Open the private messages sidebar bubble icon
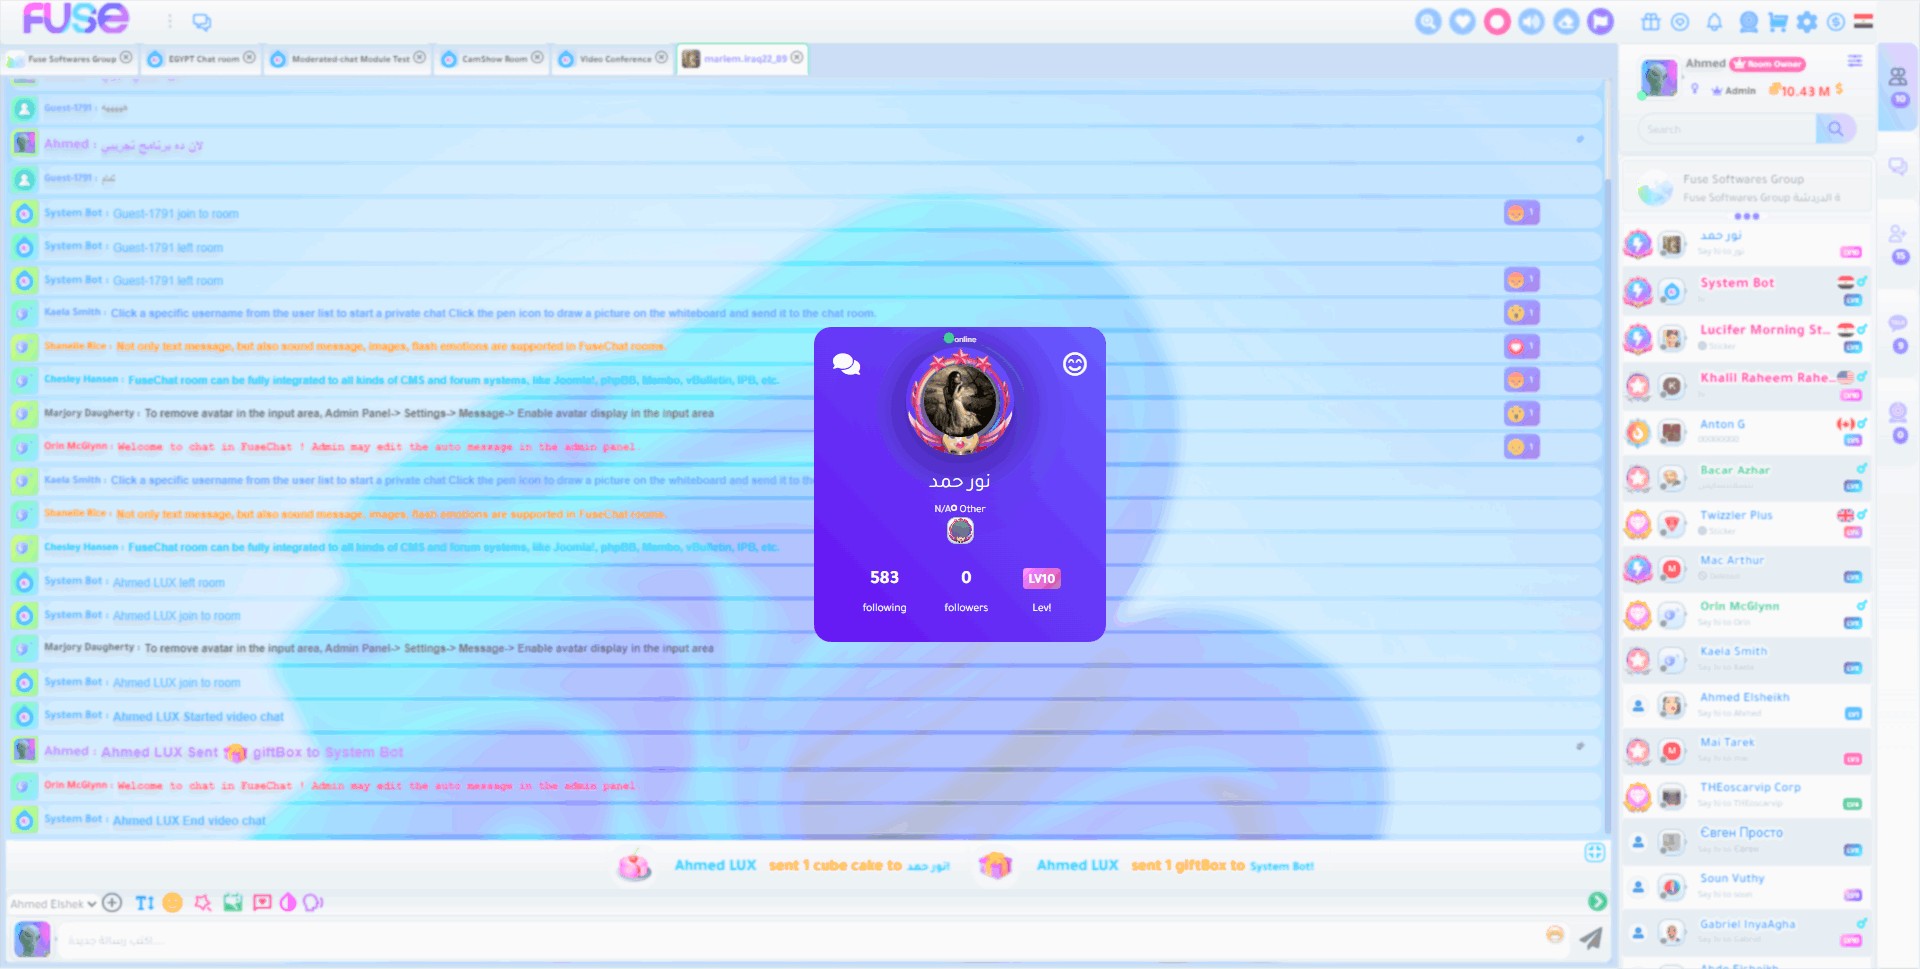Screen dimensions: 1920x969 pos(1897,166)
